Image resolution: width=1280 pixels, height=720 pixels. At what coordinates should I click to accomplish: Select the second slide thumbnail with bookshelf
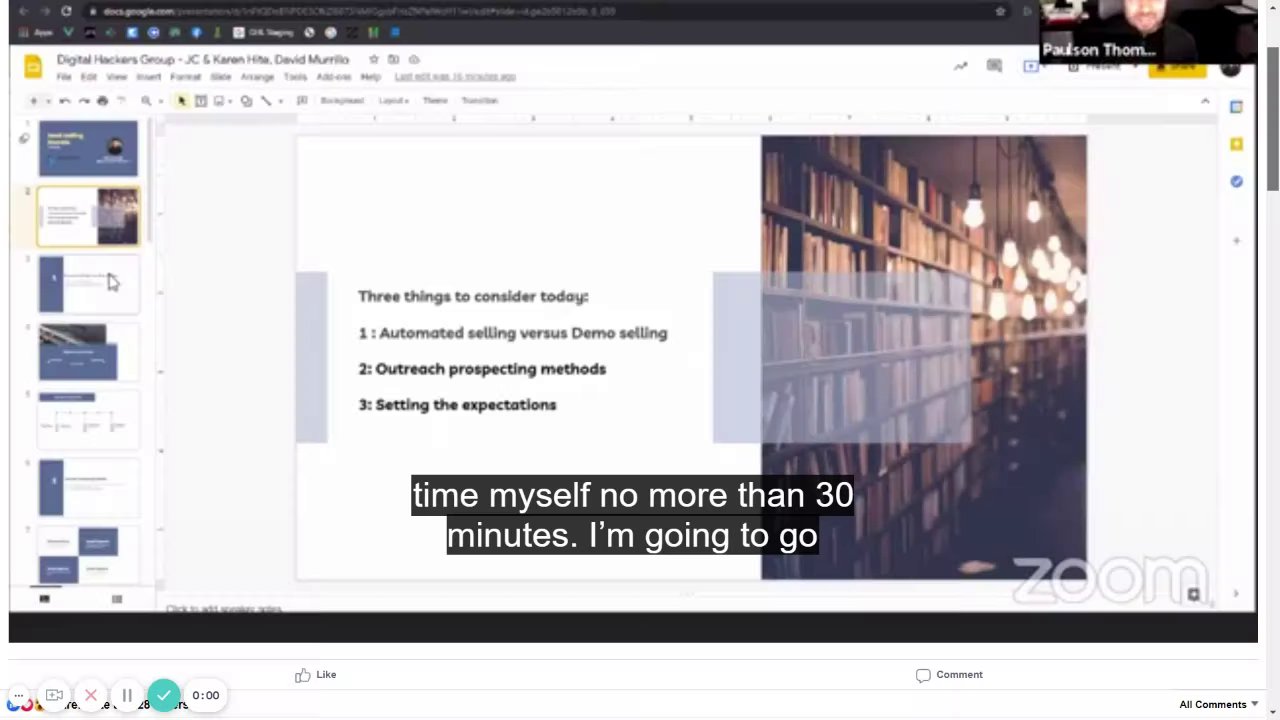click(88, 216)
